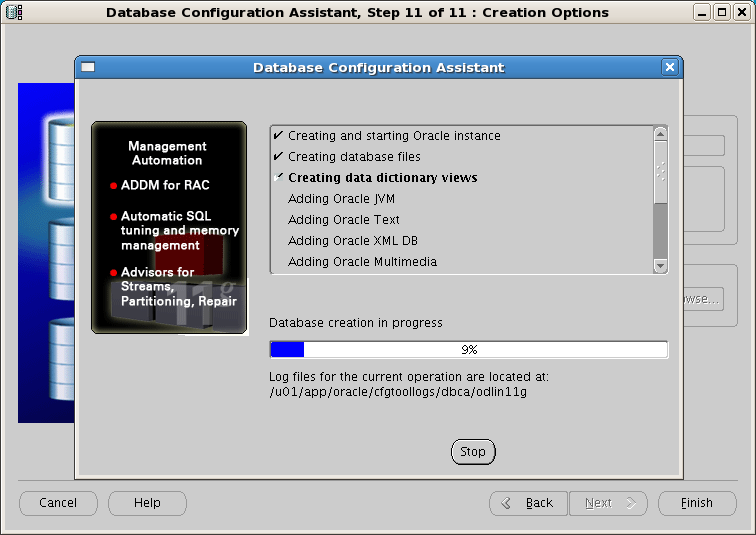
Task: Click the steps list scrollbar thumb
Action: coord(660,172)
